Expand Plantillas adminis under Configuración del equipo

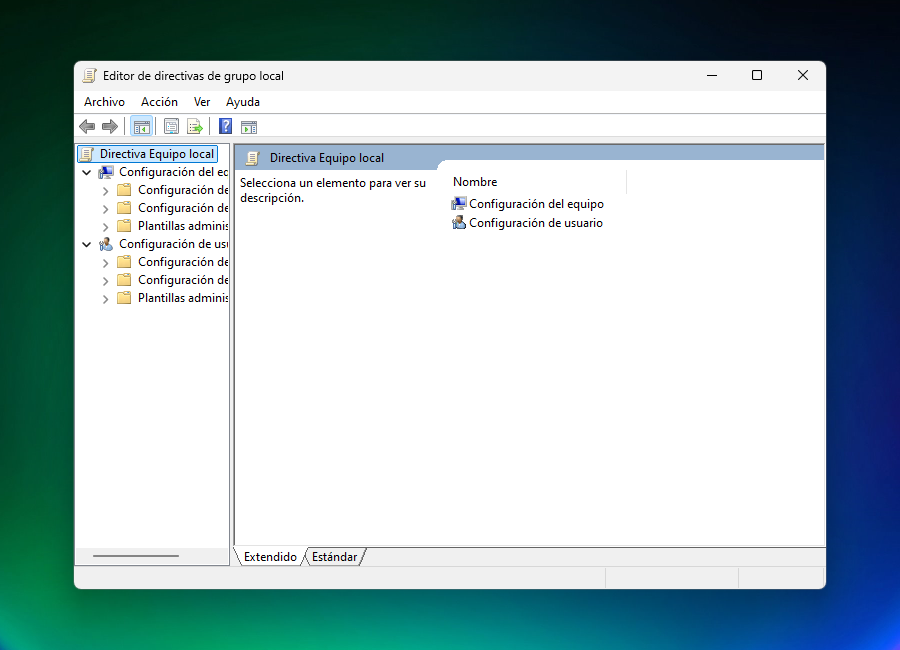click(x=106, y=227)
